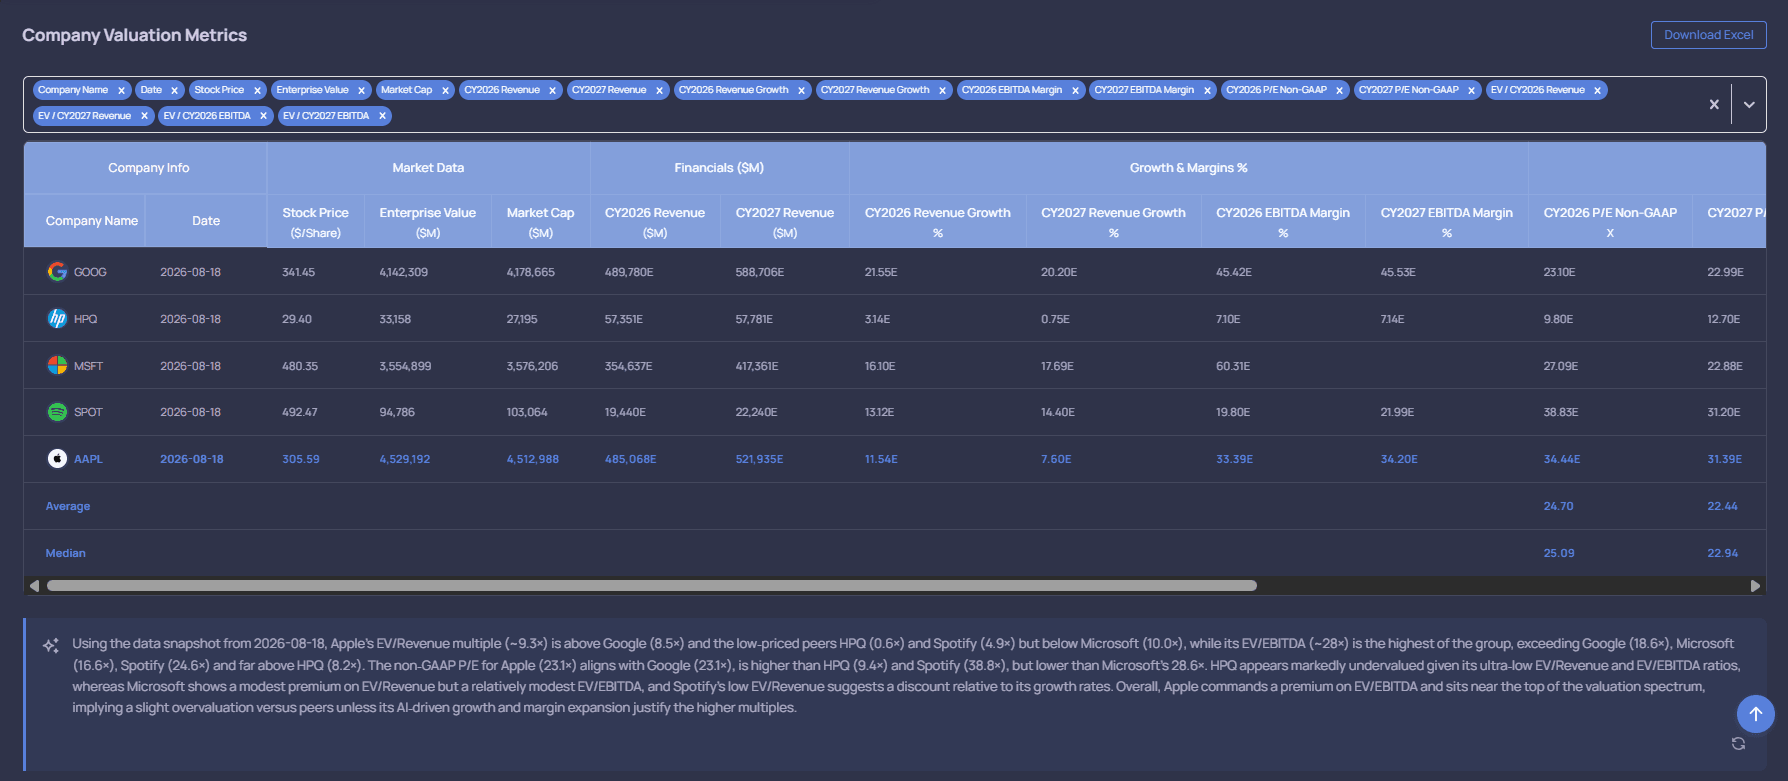The image size is (1788, 781).
Task: Click MSFT stock price 480.35
Action: coord(300,366)
